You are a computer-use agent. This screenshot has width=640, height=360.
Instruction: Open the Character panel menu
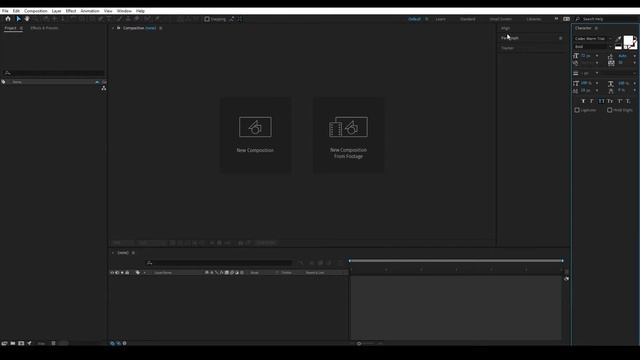[596, 28]
